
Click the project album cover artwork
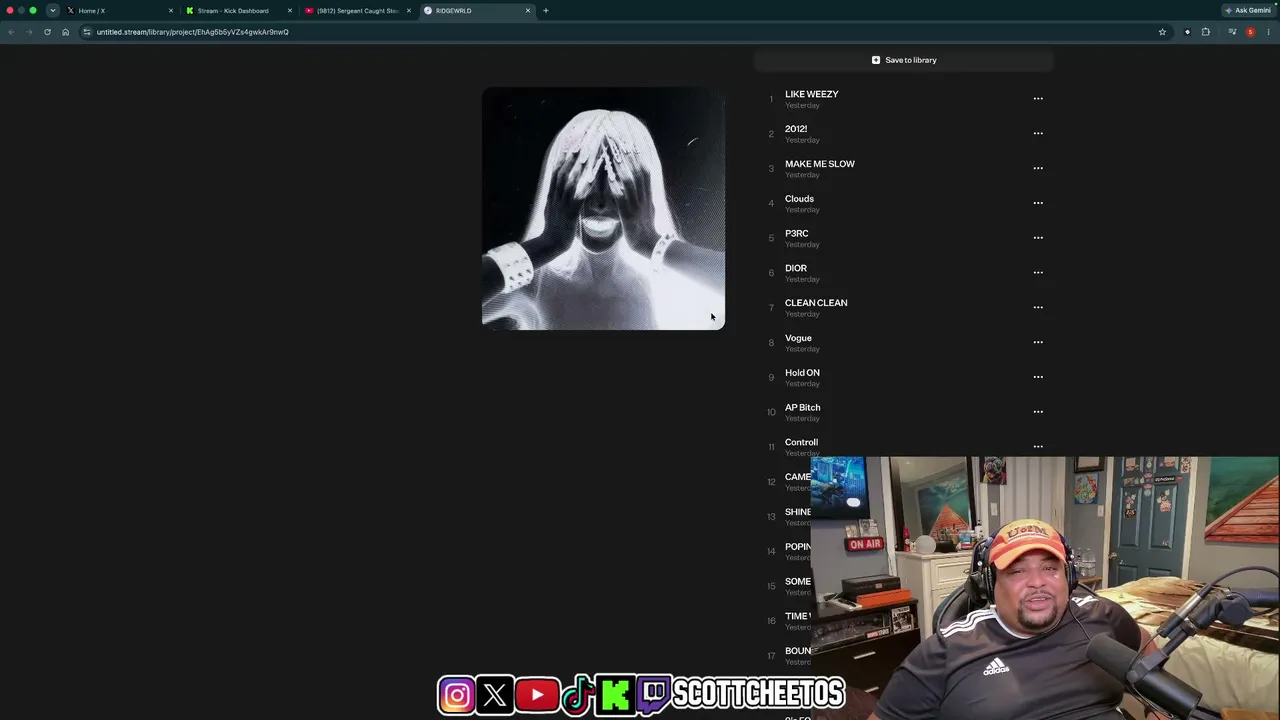[603, 208]
